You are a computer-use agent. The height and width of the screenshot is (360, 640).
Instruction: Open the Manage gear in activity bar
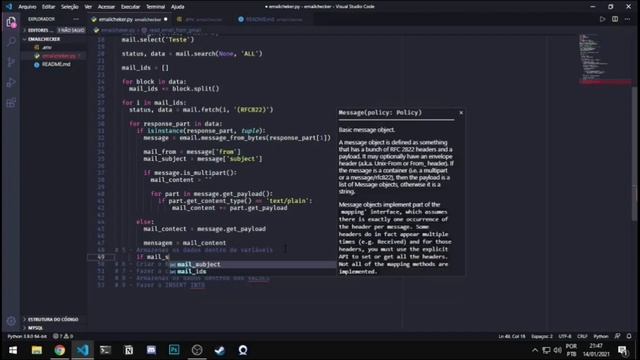(x=11, y=321)
